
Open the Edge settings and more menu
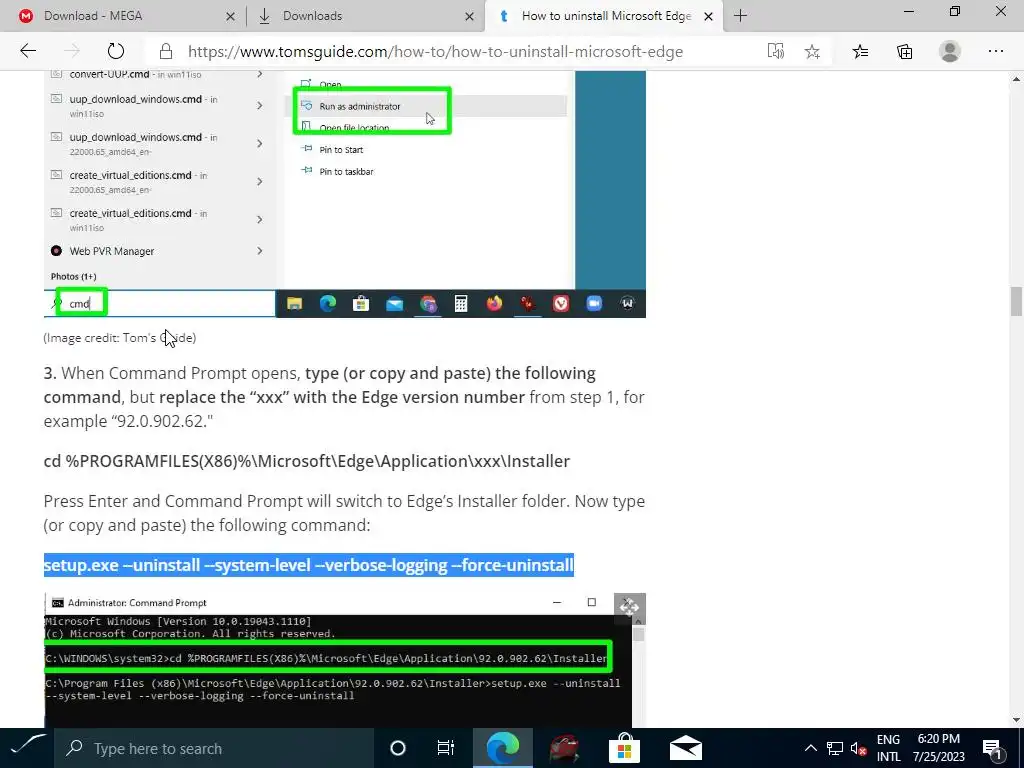click(995, 51)
